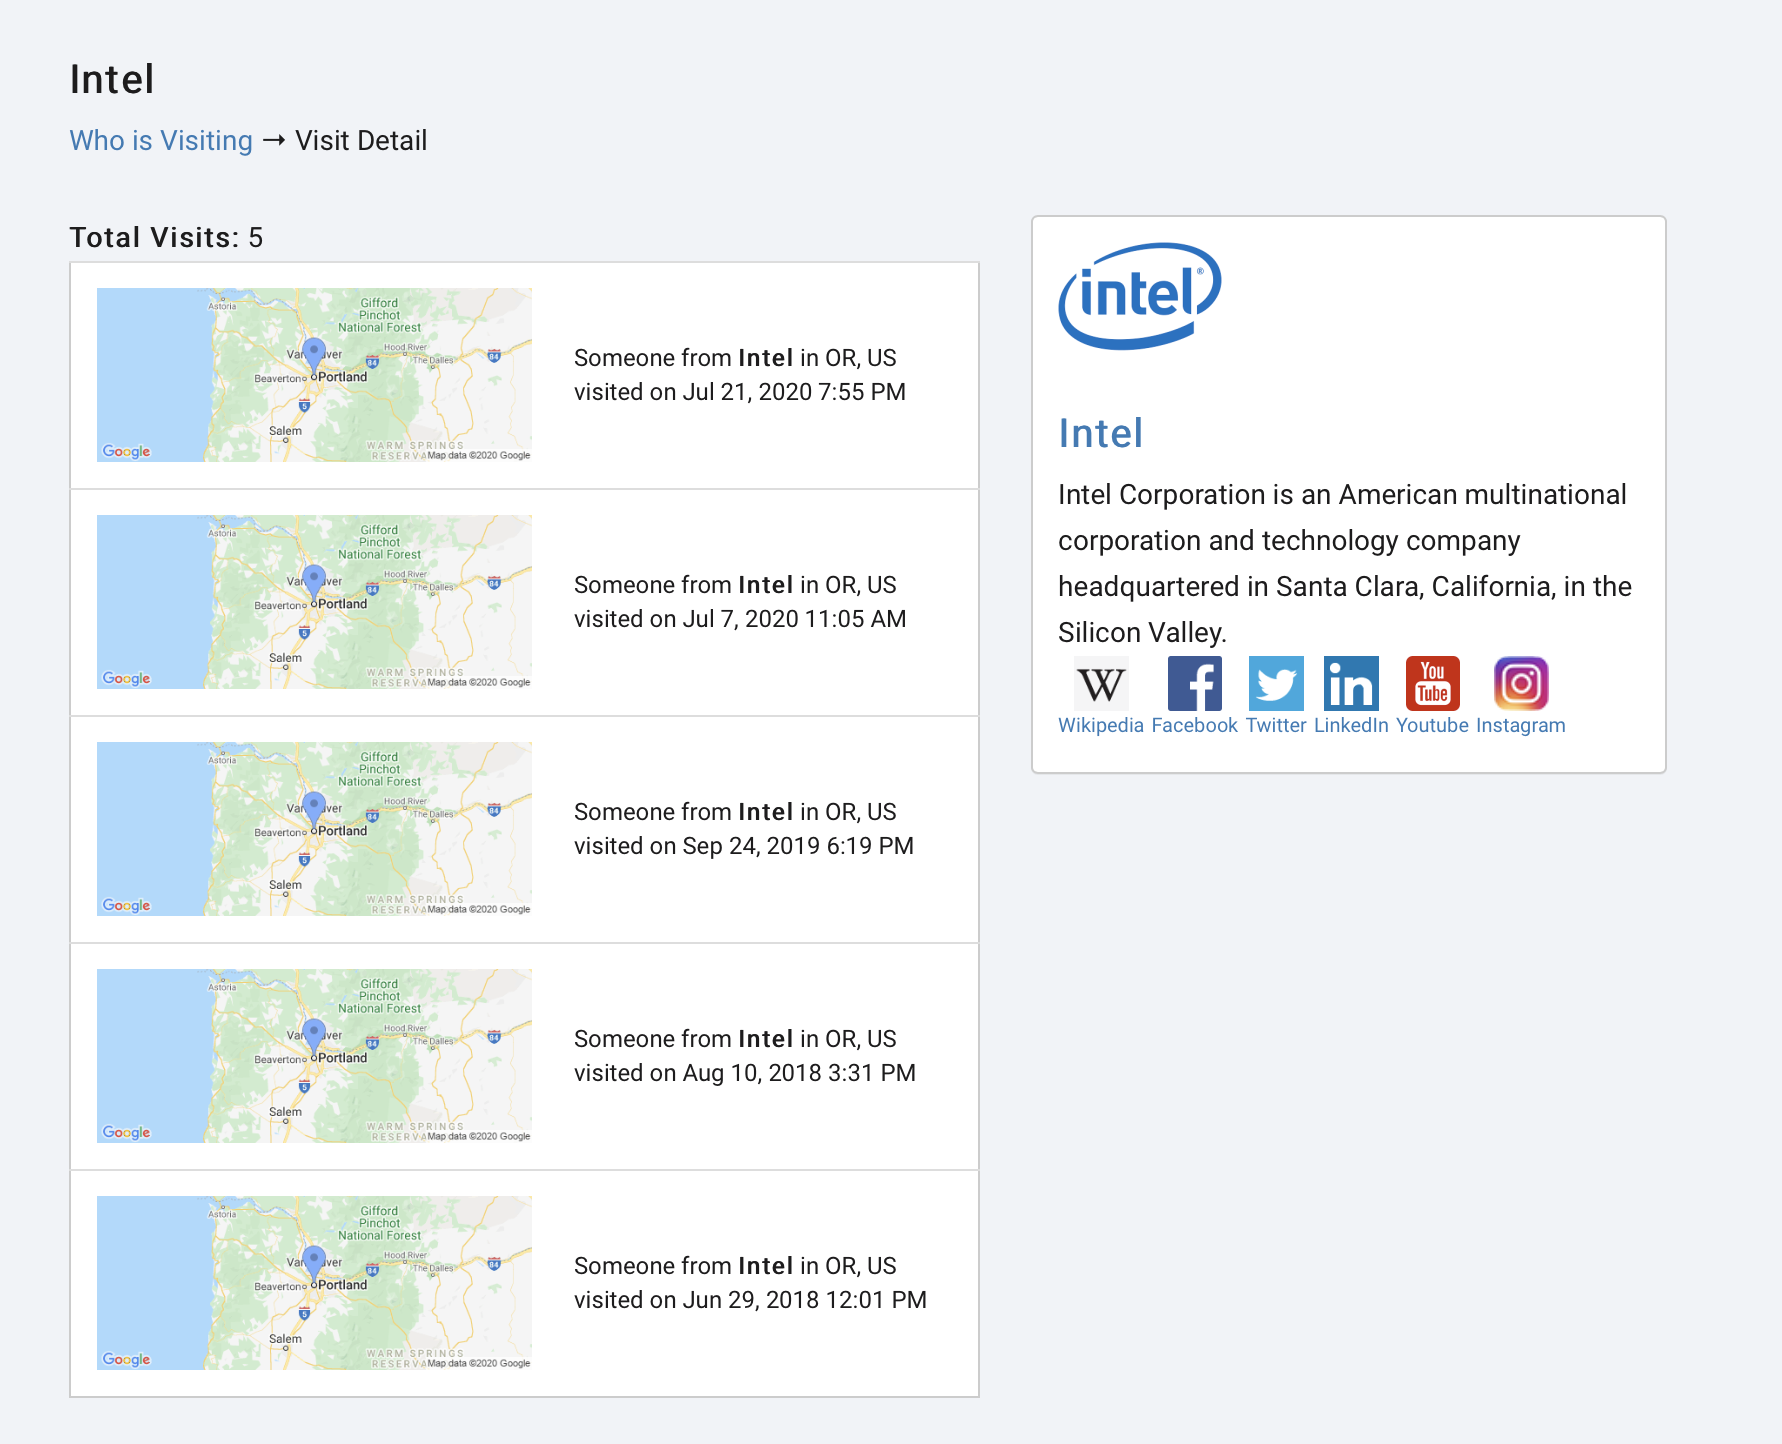Click the Intel page heading

pos(112,79)
